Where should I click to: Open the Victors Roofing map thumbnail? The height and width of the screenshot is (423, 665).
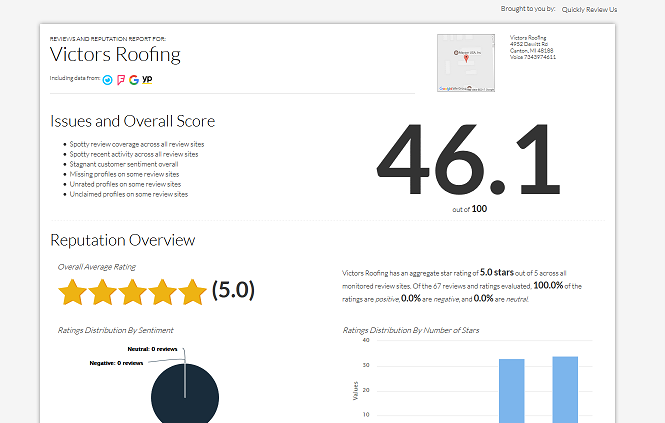(466, 63)
